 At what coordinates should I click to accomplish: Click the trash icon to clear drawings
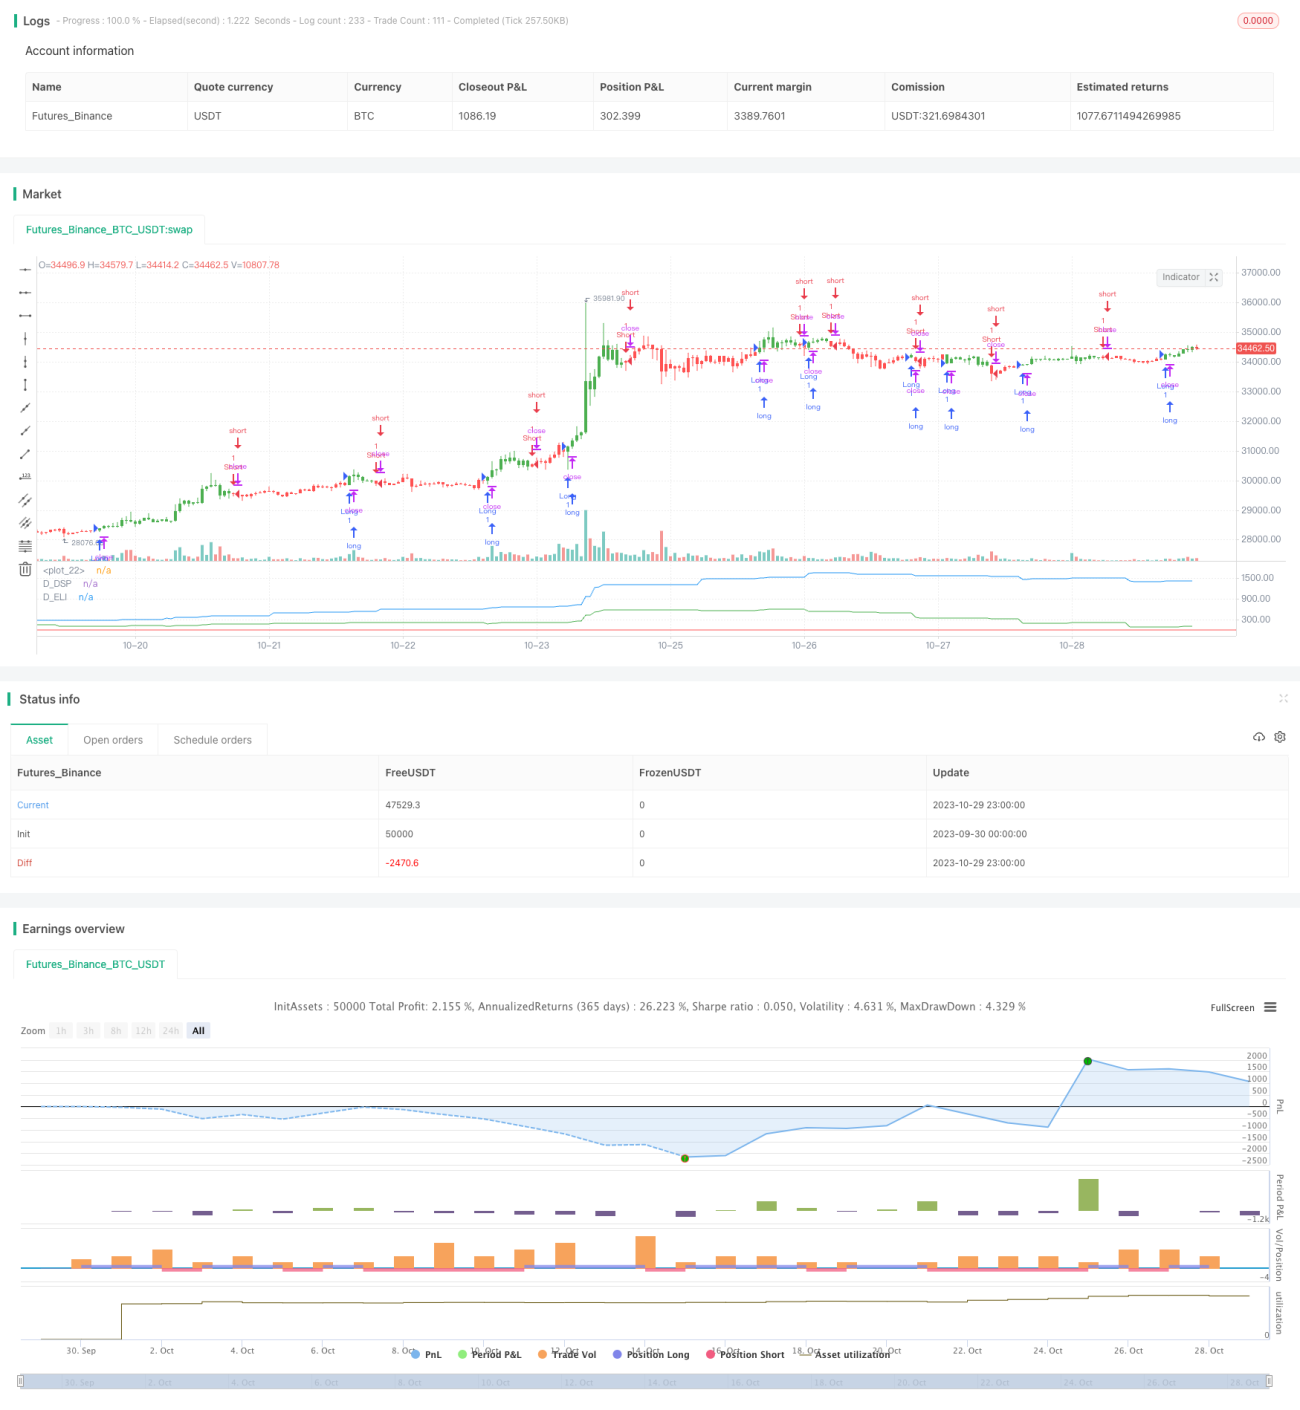point(25,569)
